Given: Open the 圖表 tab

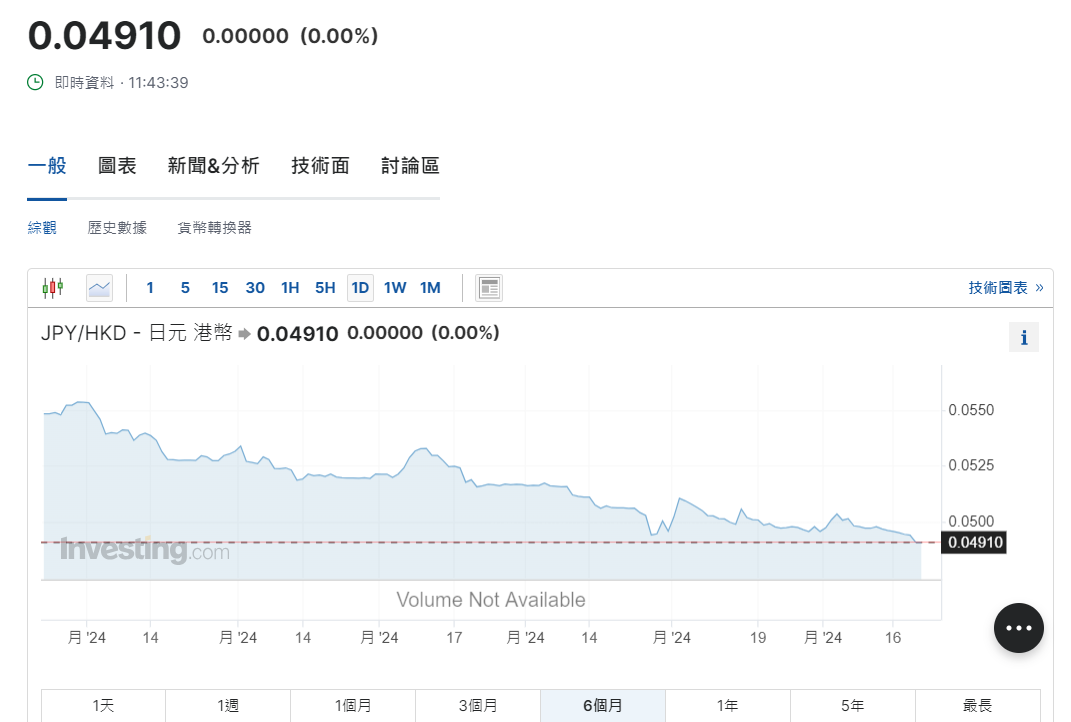Looking at the screenshot, I should [117, 166].
